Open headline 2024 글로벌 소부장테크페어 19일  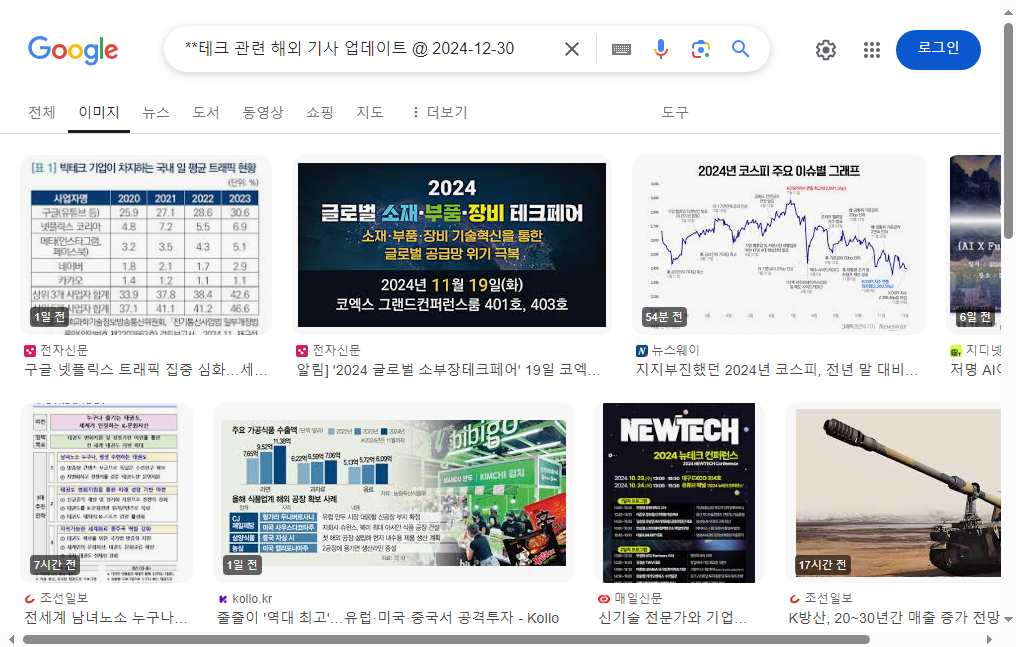coord(448,370)
